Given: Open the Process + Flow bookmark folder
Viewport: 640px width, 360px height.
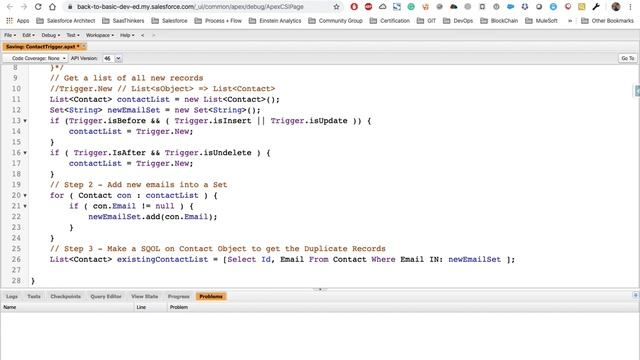Looking at the screenshot, I should tap(218, 21).
